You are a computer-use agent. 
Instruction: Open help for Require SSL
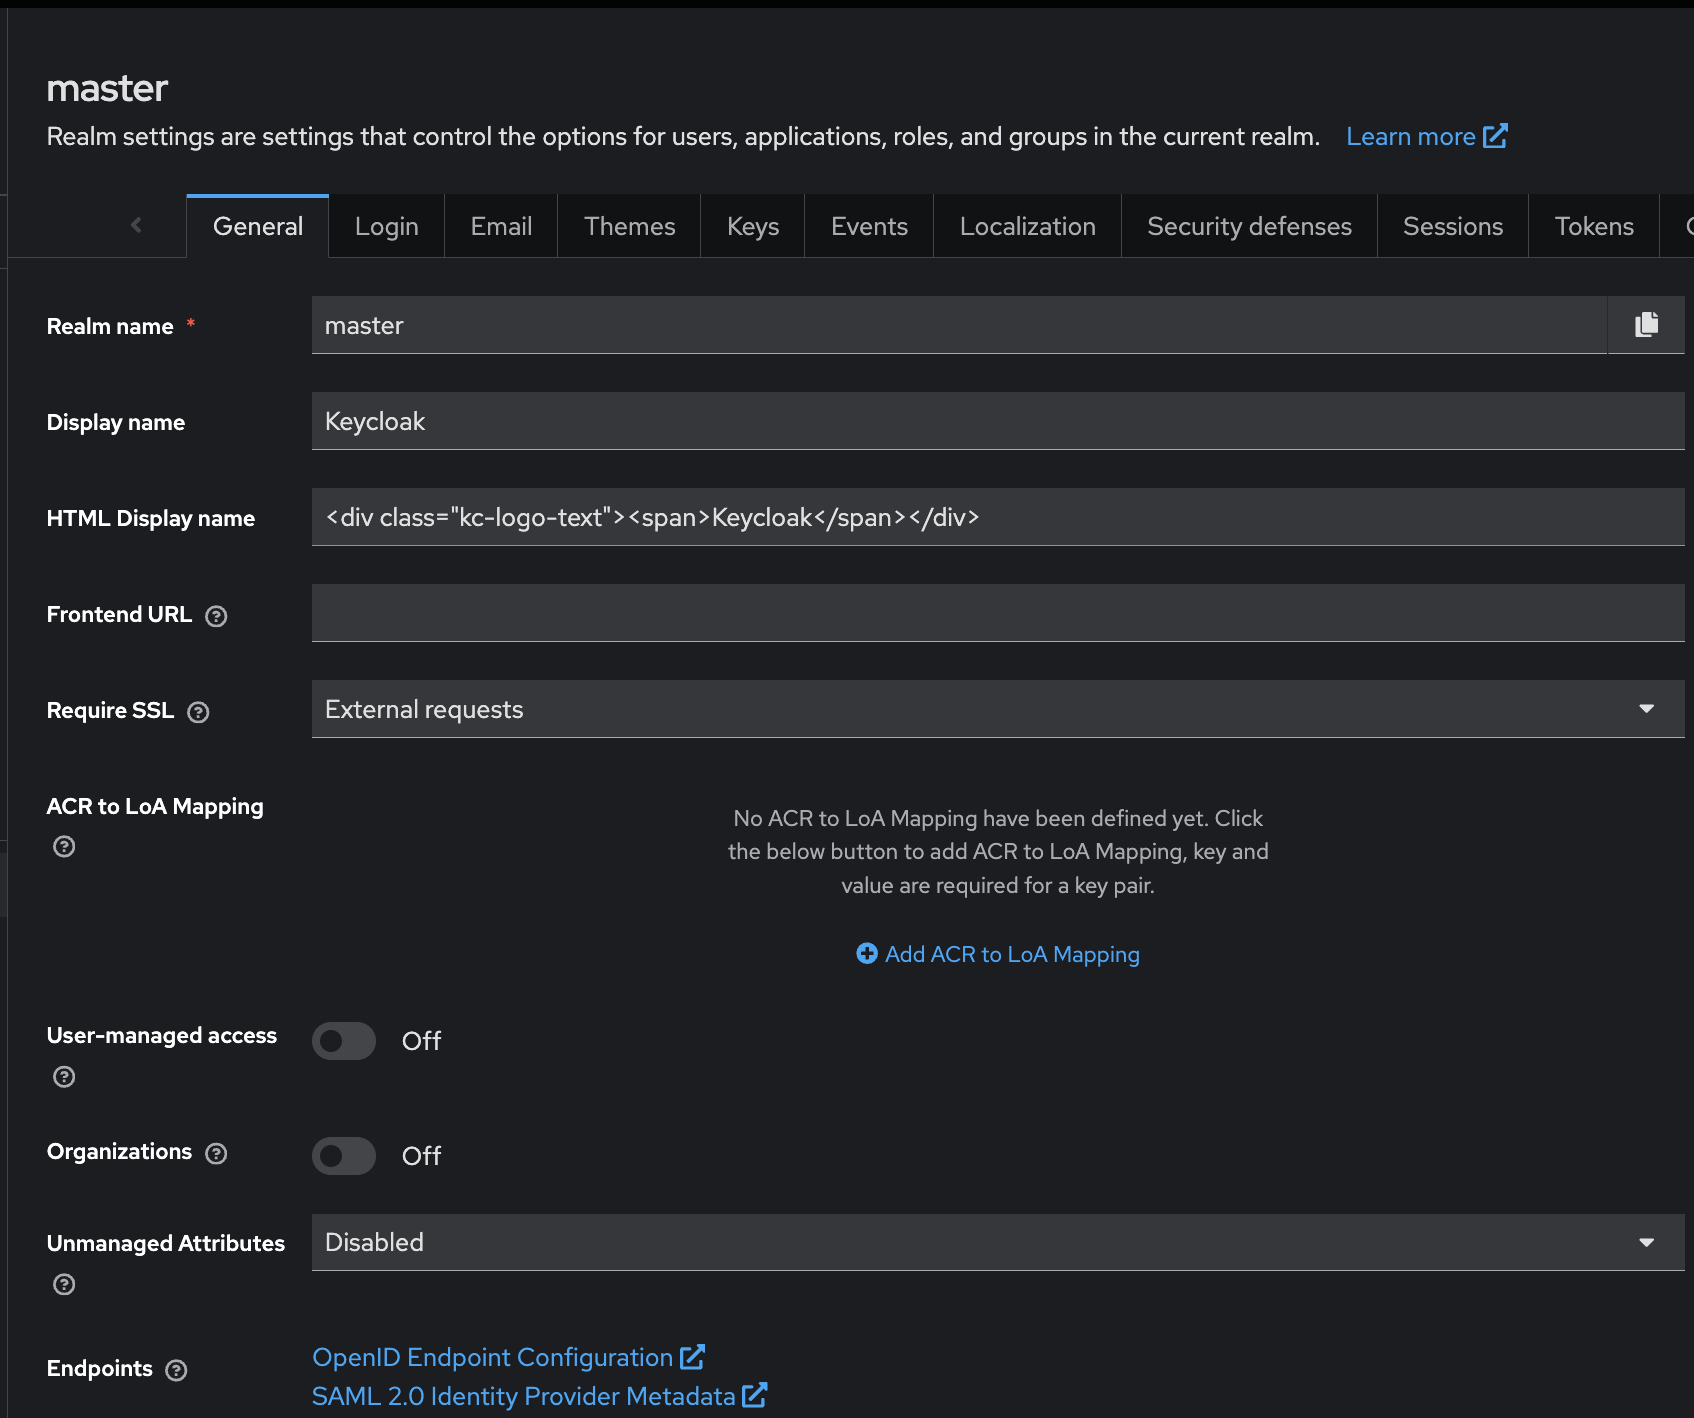click(x=198, y=712)
